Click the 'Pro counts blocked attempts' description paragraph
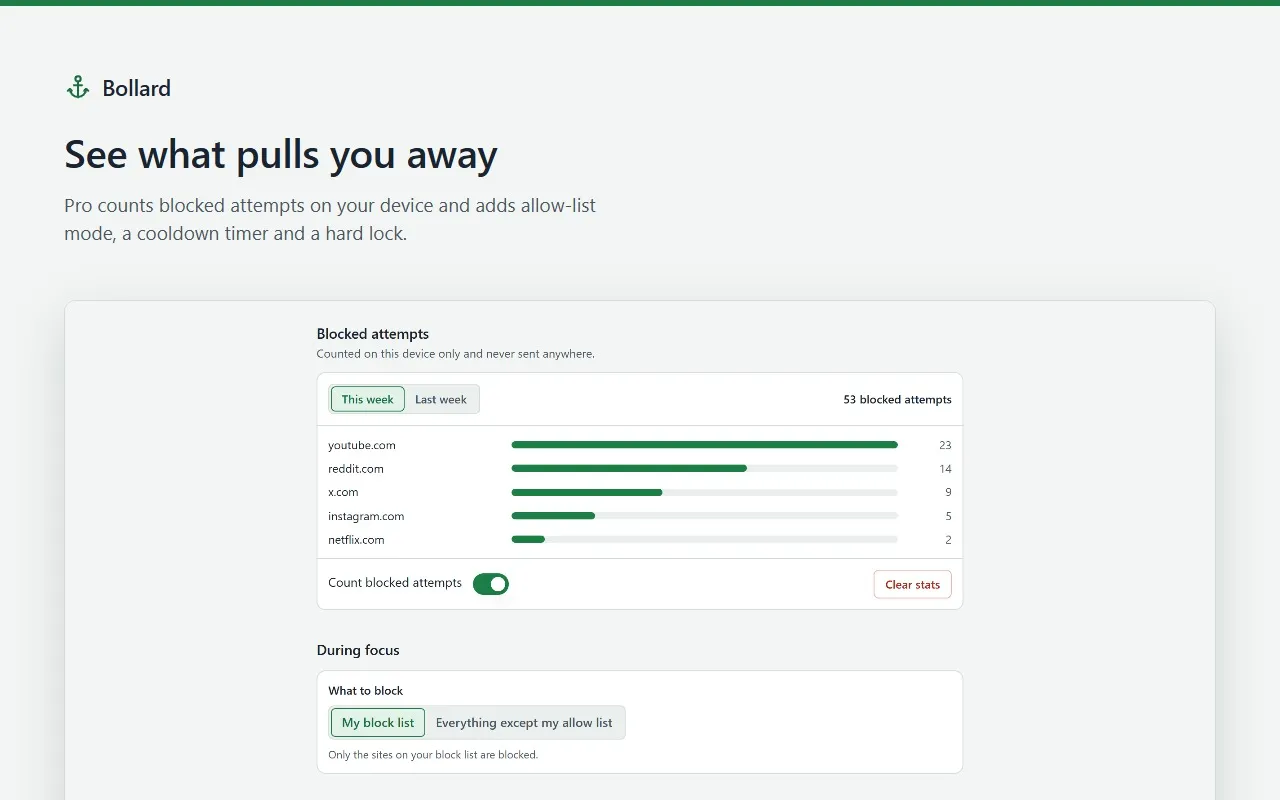 click(330, 220)
